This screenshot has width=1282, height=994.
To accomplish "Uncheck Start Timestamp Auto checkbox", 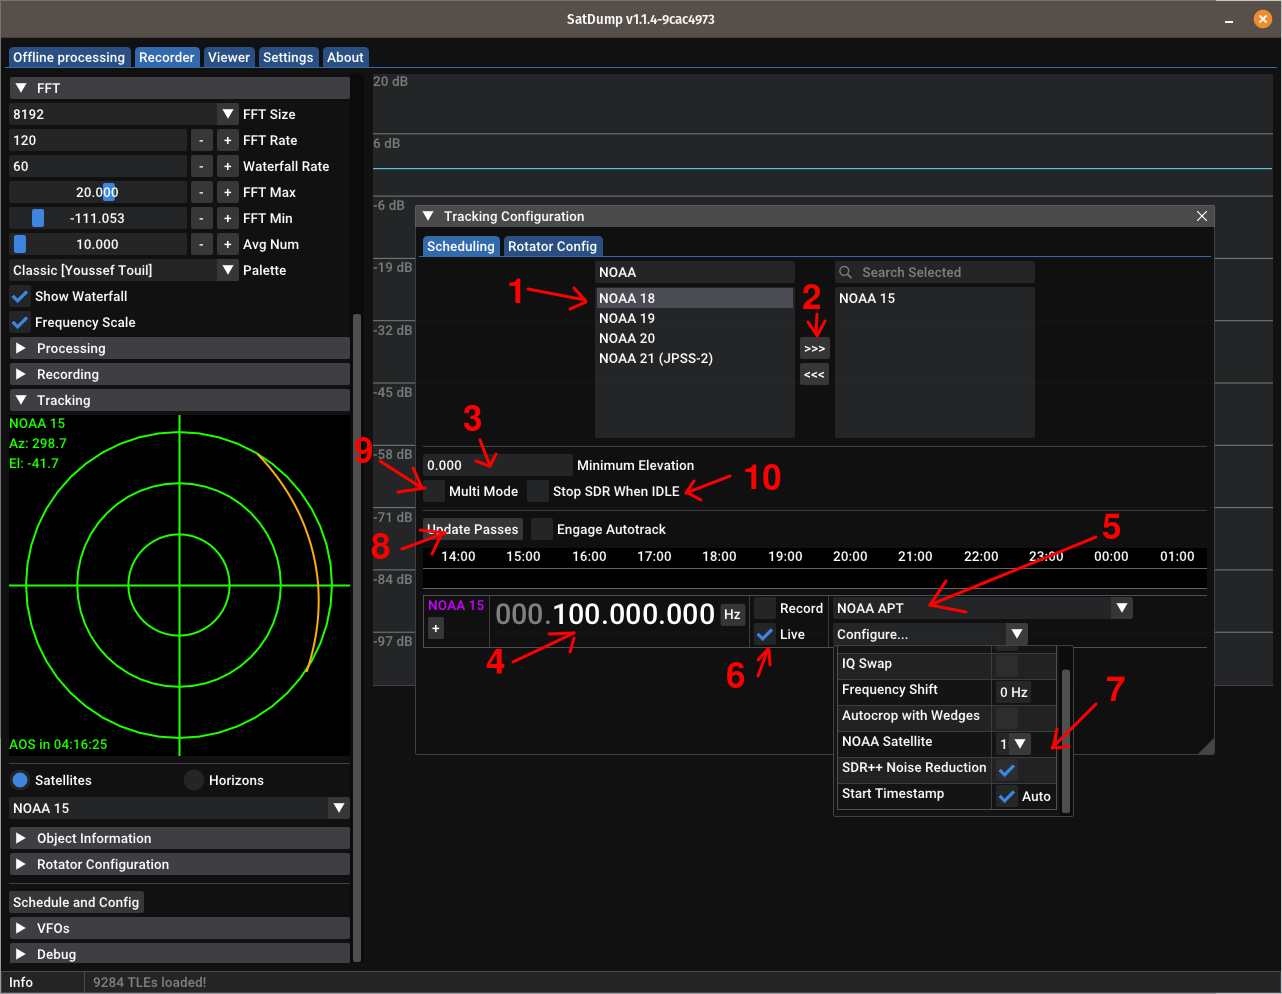I will tap(1007, 796).
